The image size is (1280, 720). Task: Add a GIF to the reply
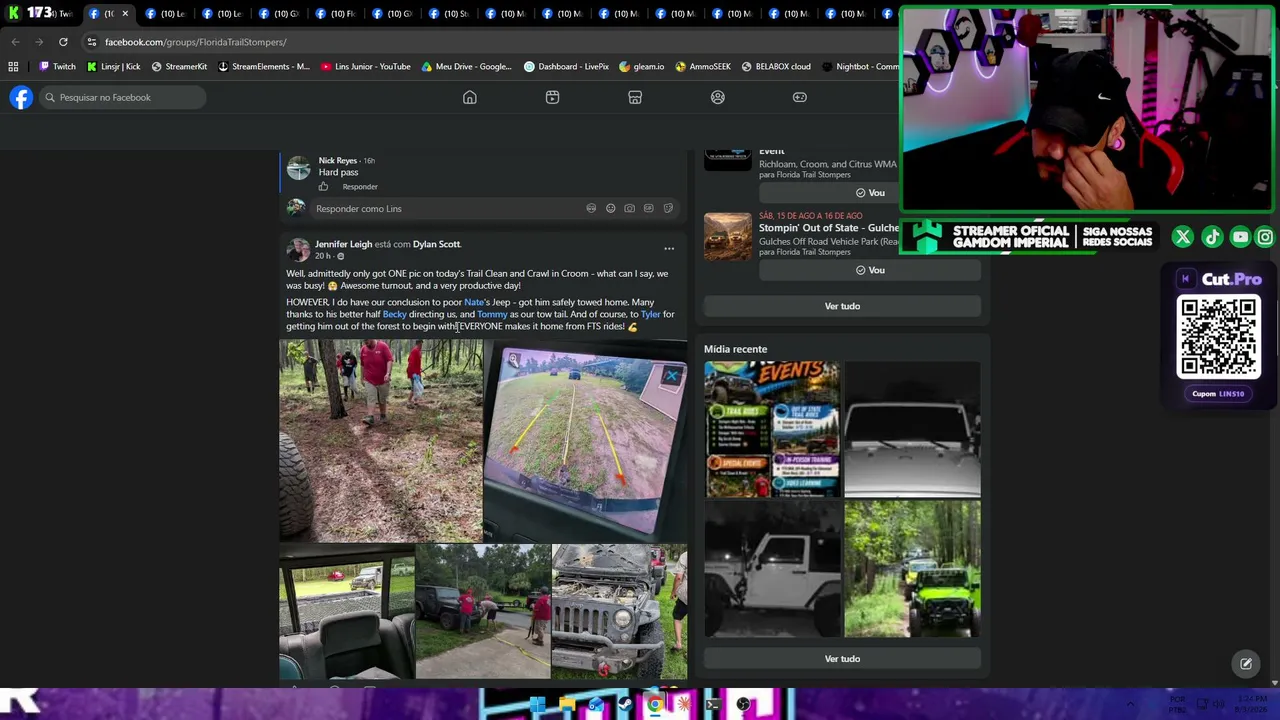(x=648, y=209)
